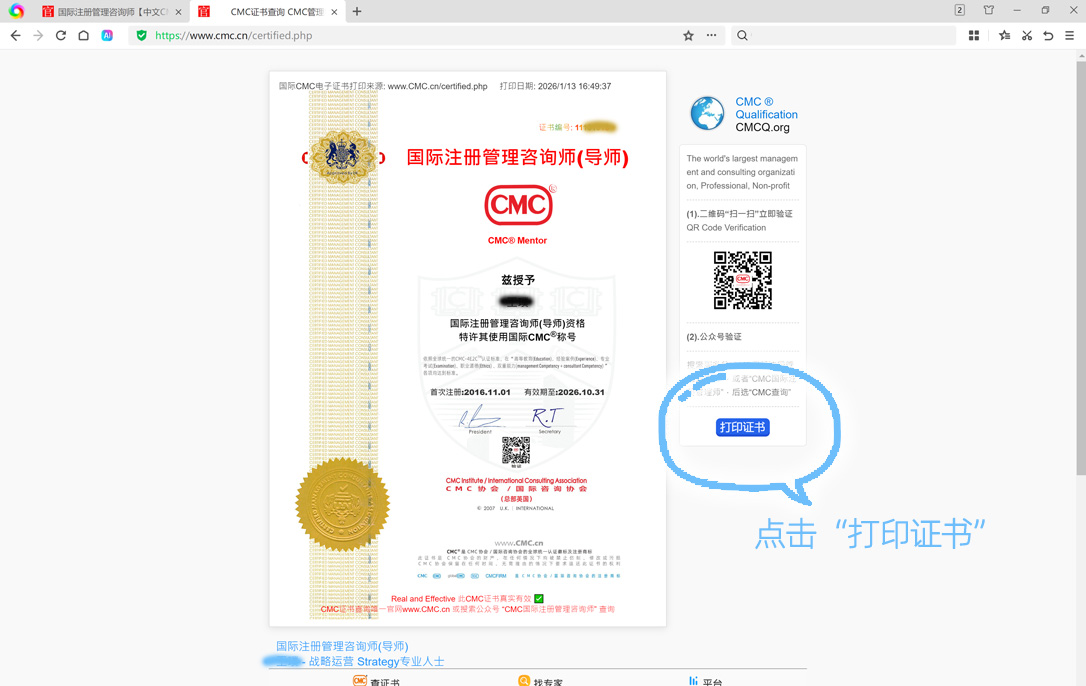Click the restore recently closed pages arrow icon
Image resolution: width=1086 pixels, height=686 pixels.
[x=1048, y=35]
